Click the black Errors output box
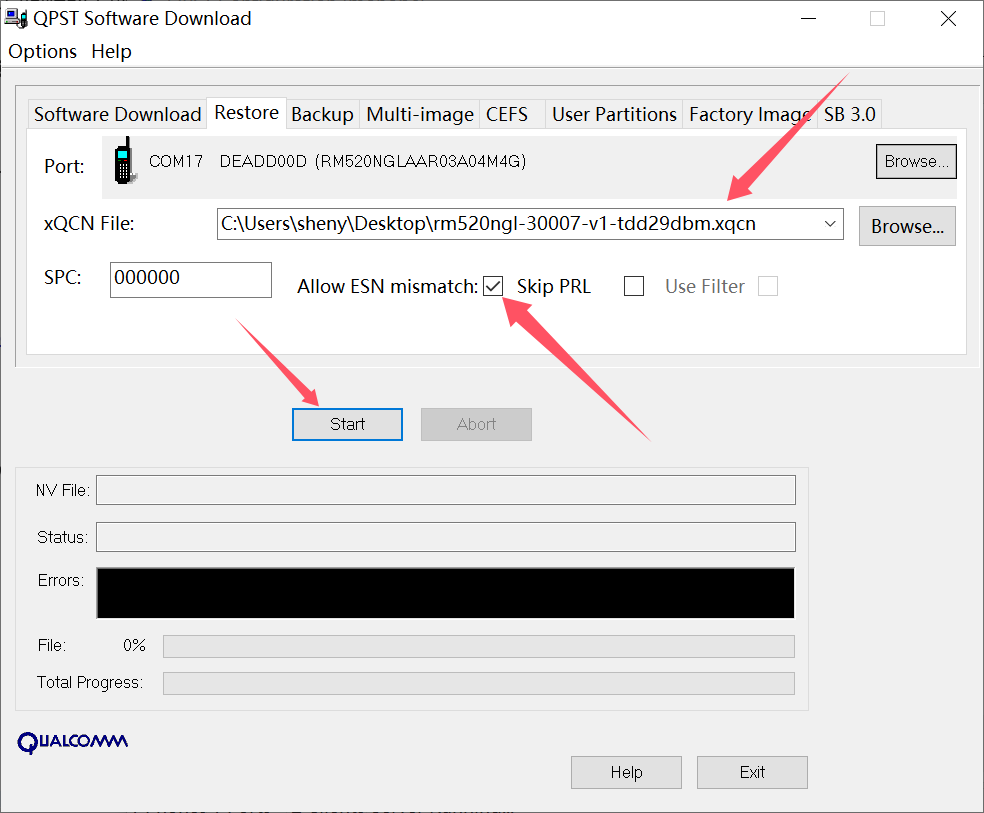The width and height of the screenshot is (984, 813). coord(446,593)
